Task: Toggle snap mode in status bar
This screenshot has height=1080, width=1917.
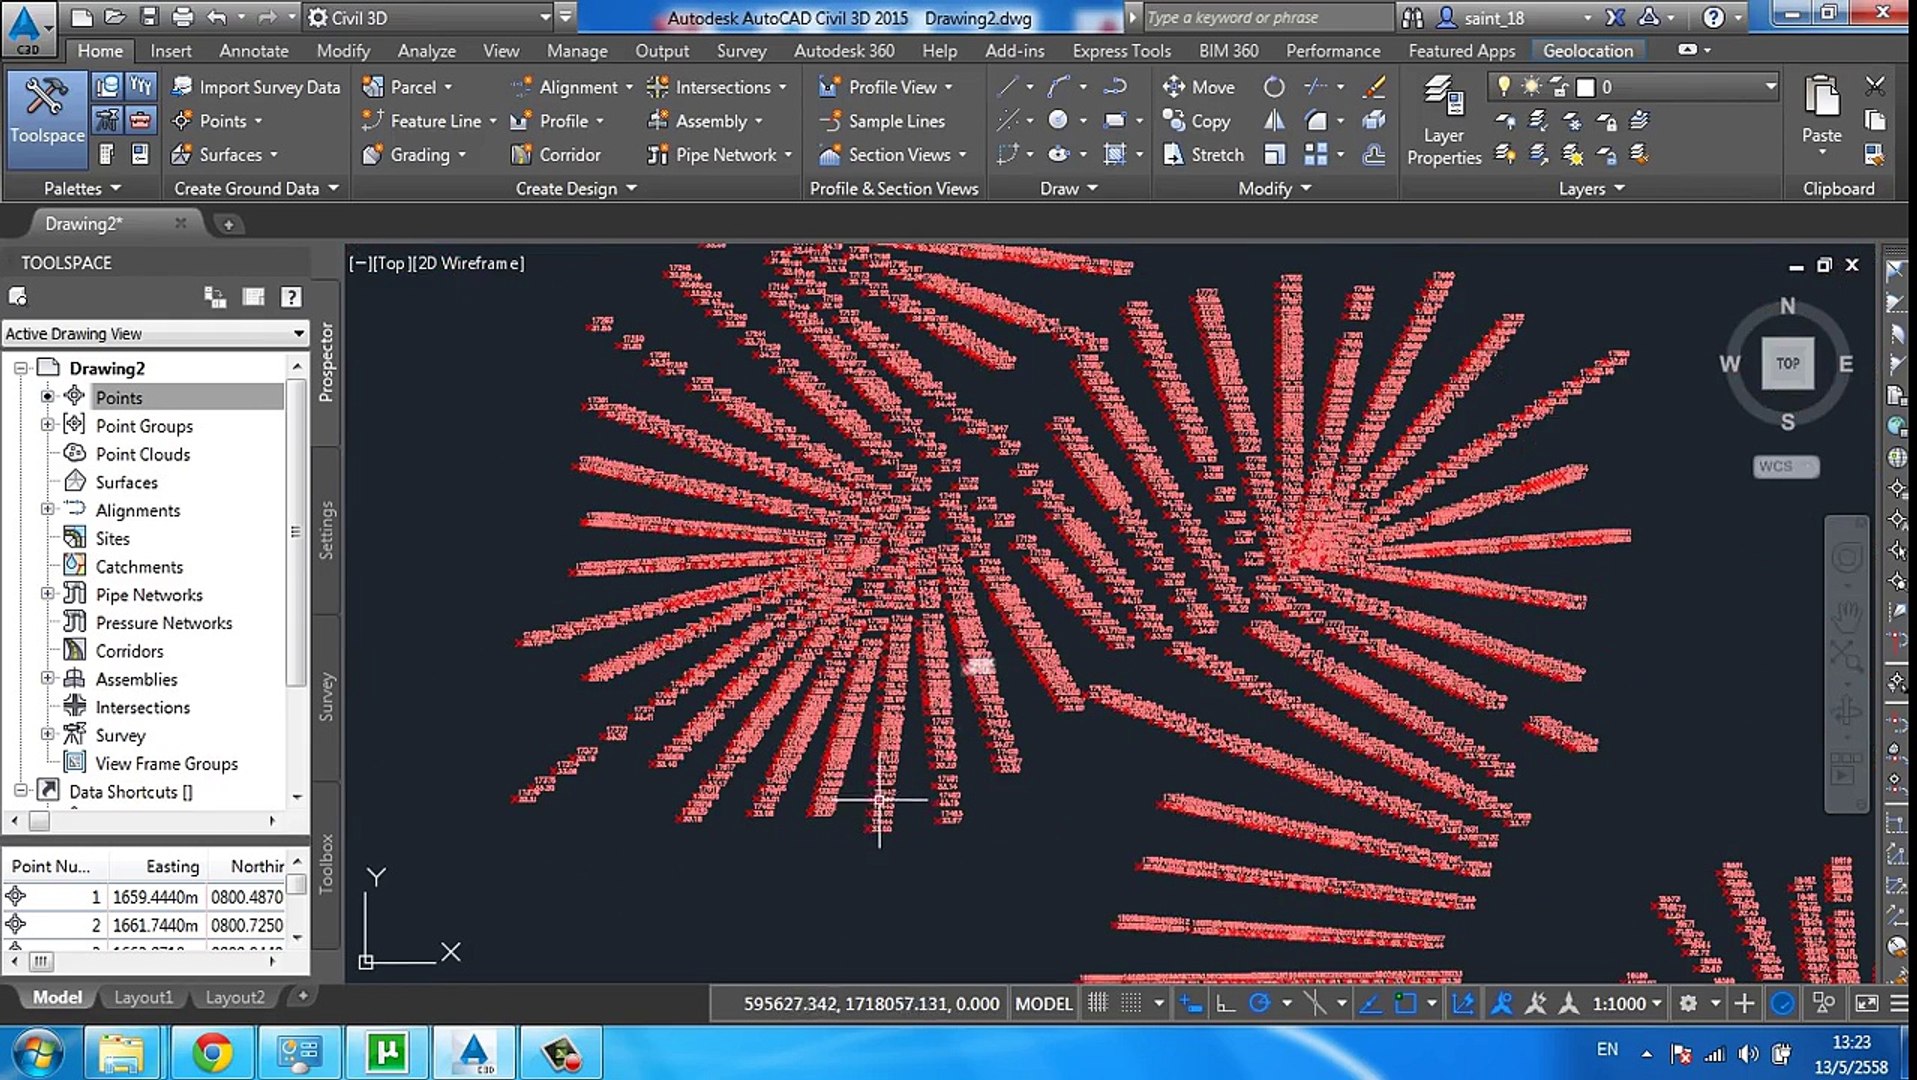Action: [x=1131, y=1003]
